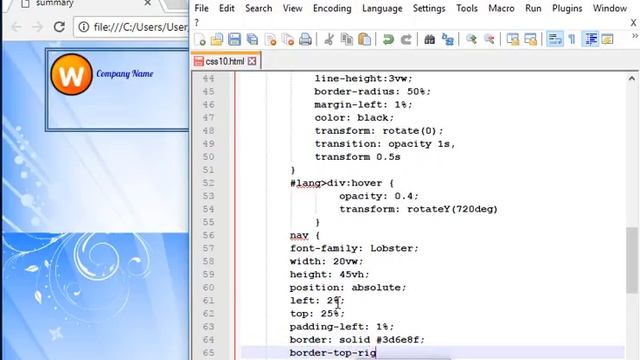Screen dimensions: 640x360
Task: Click the browser address bar URL
Action: [140, 27]
